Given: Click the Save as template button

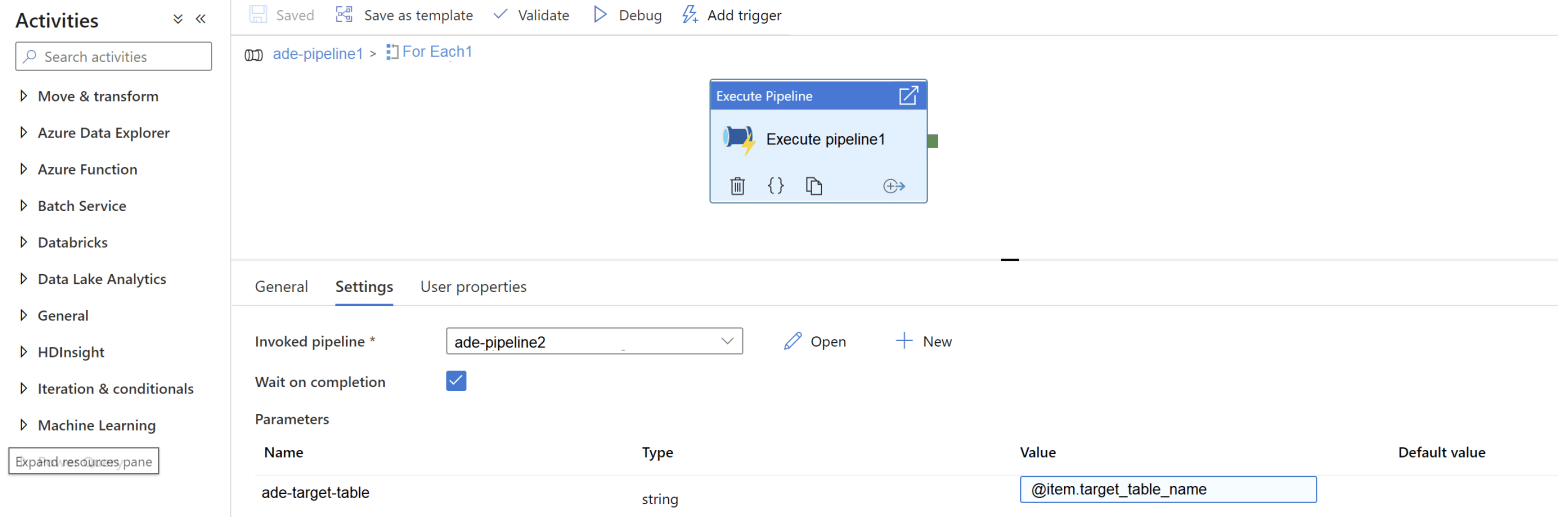Looking at the screenshot, I should 404,15.
